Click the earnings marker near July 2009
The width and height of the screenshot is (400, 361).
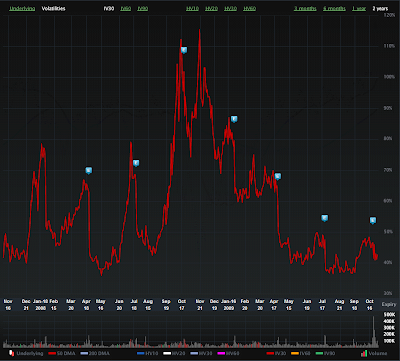[x=325, y=218]
